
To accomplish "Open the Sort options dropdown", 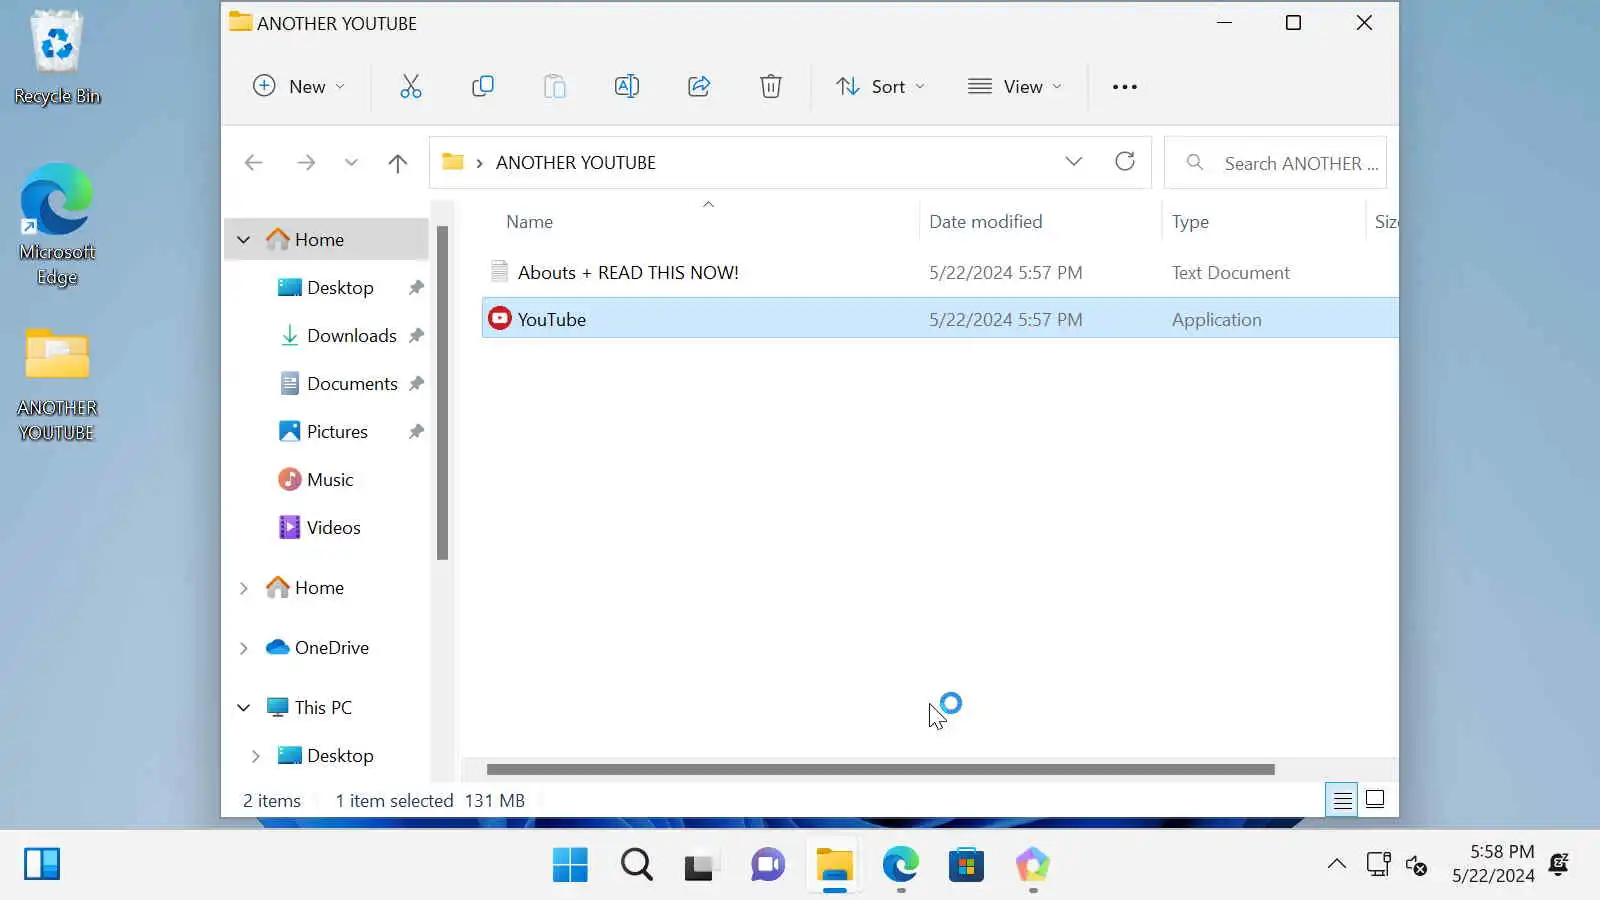I will click(x=880, y=86).
